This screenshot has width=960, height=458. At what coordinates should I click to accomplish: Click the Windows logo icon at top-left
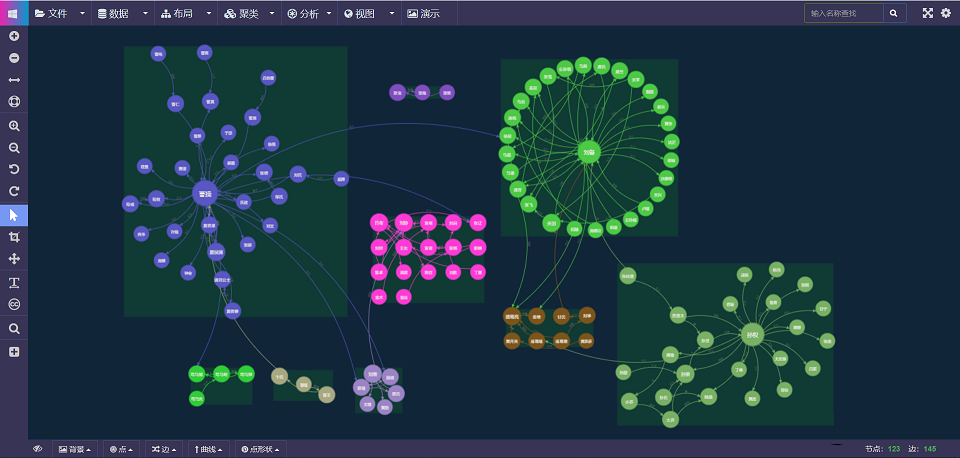13,13
